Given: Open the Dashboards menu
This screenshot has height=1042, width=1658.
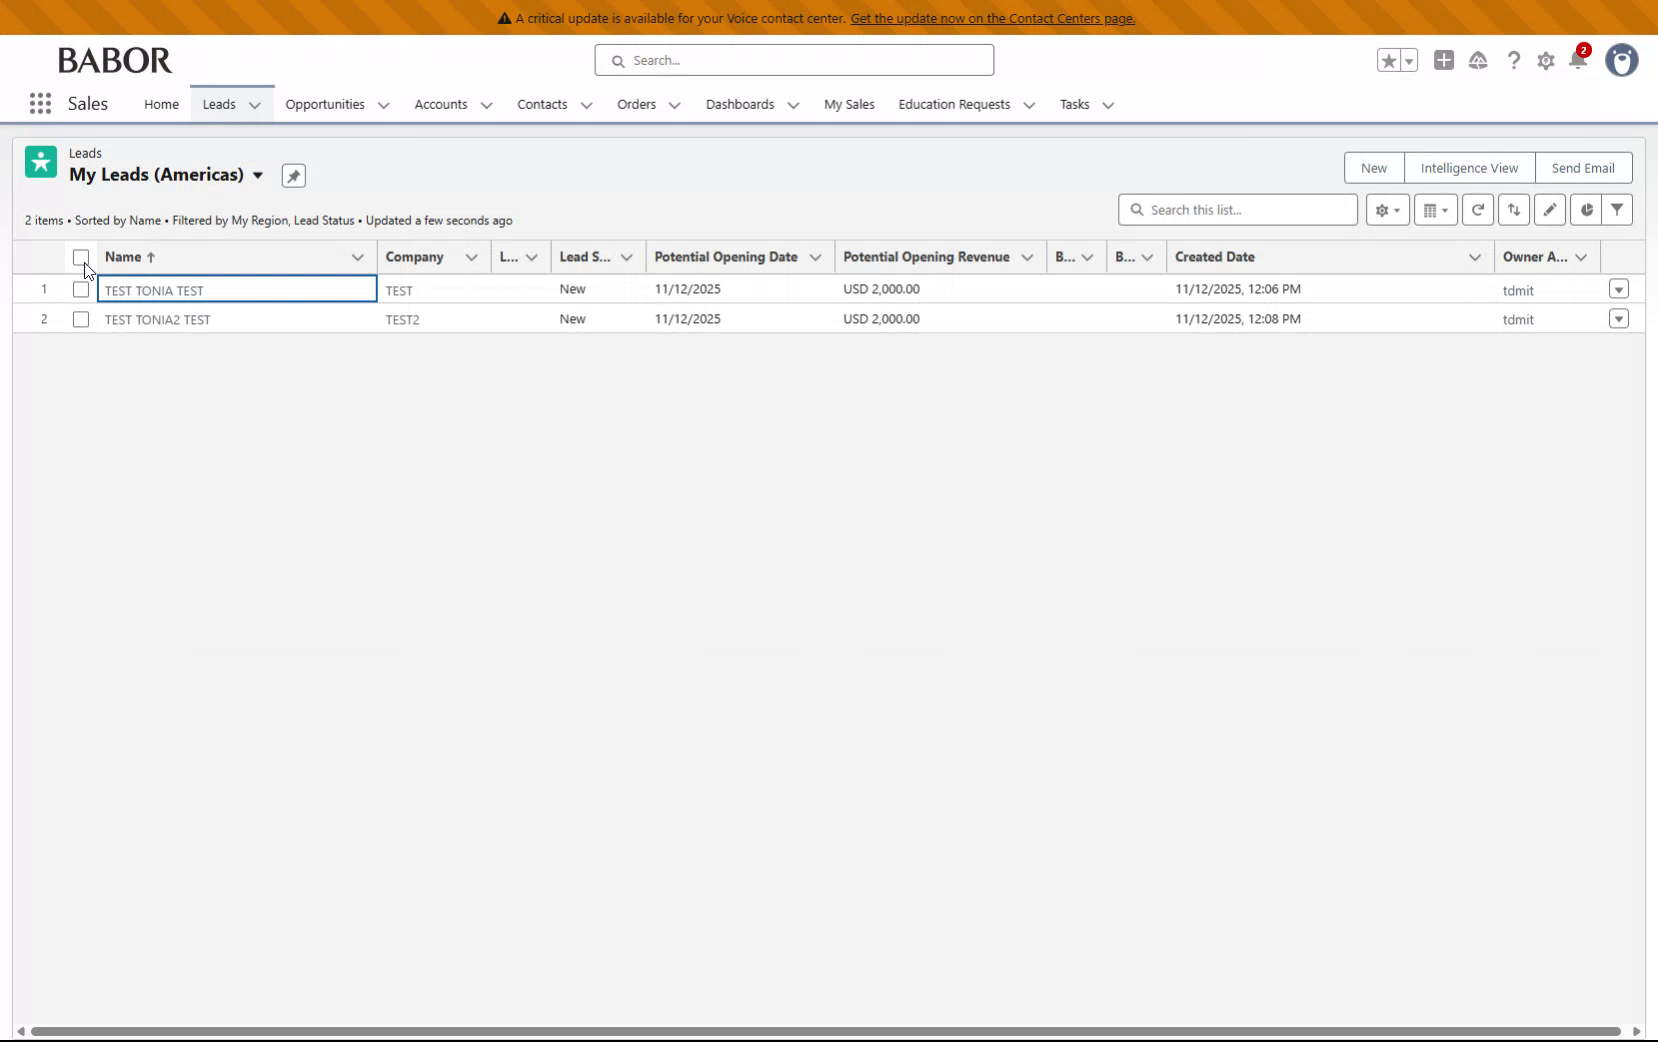Looking at the screenshot, I should tap(741, 104).
